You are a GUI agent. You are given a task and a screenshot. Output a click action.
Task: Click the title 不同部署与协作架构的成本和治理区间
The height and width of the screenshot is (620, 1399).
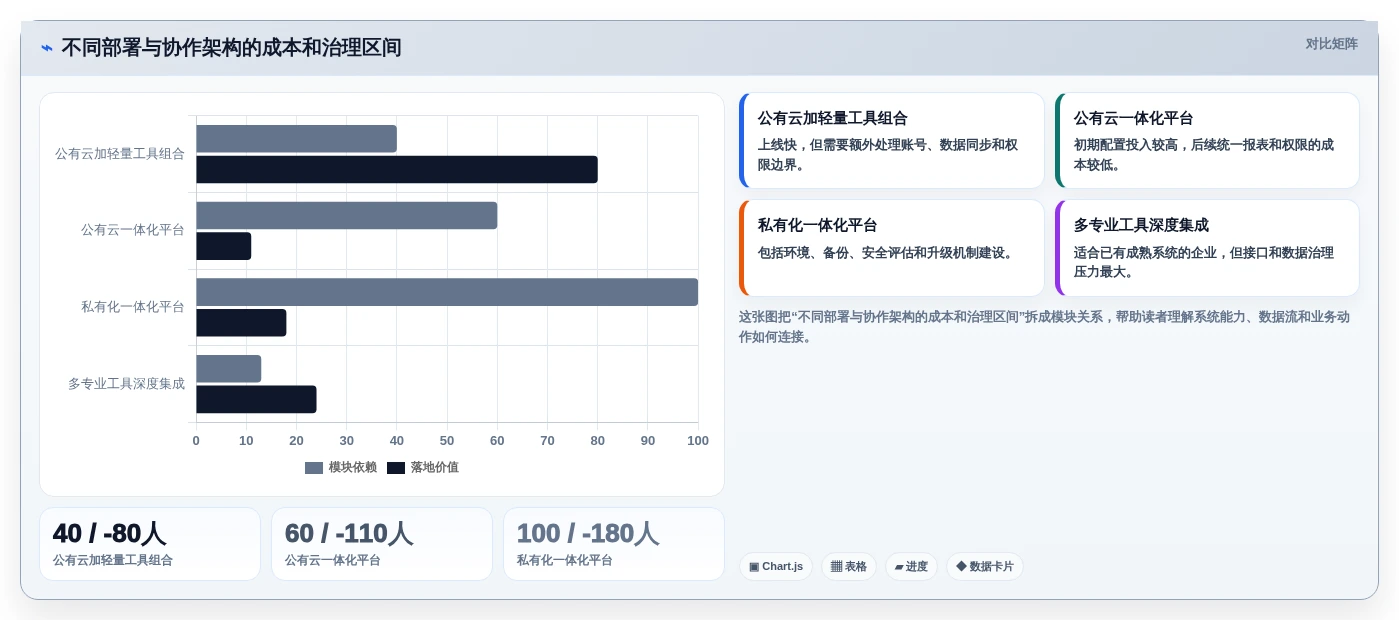[x=231, y=48]
